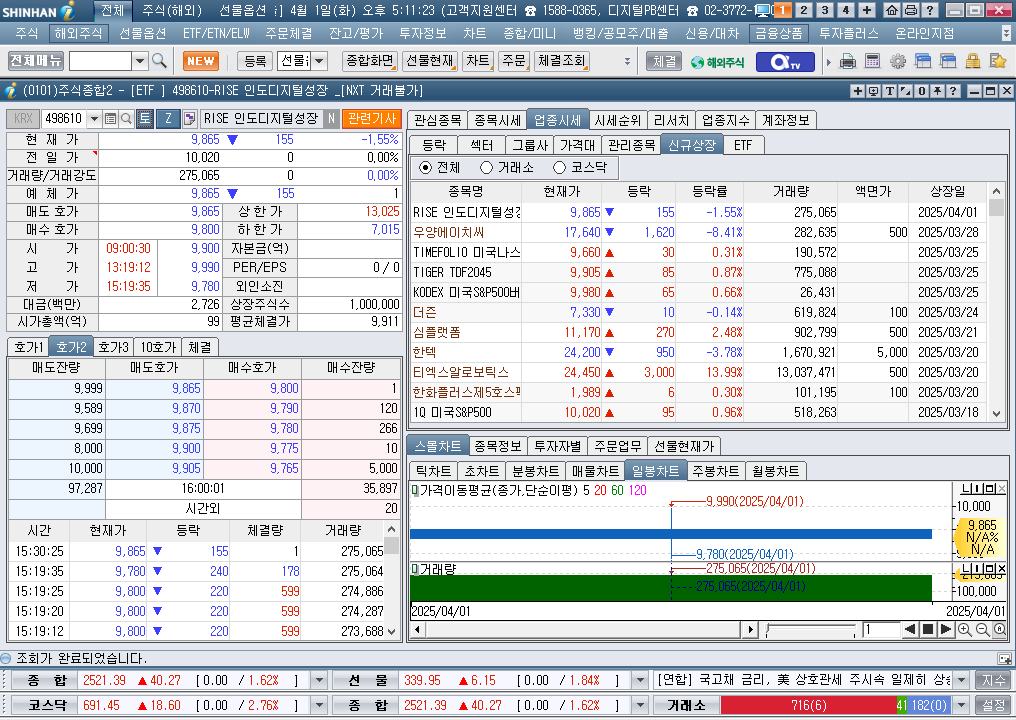Image resolution: width=1016 pixels, height=720 pixels.
Task: Switch to the 관심종목 tab
Action: (437, 120)
